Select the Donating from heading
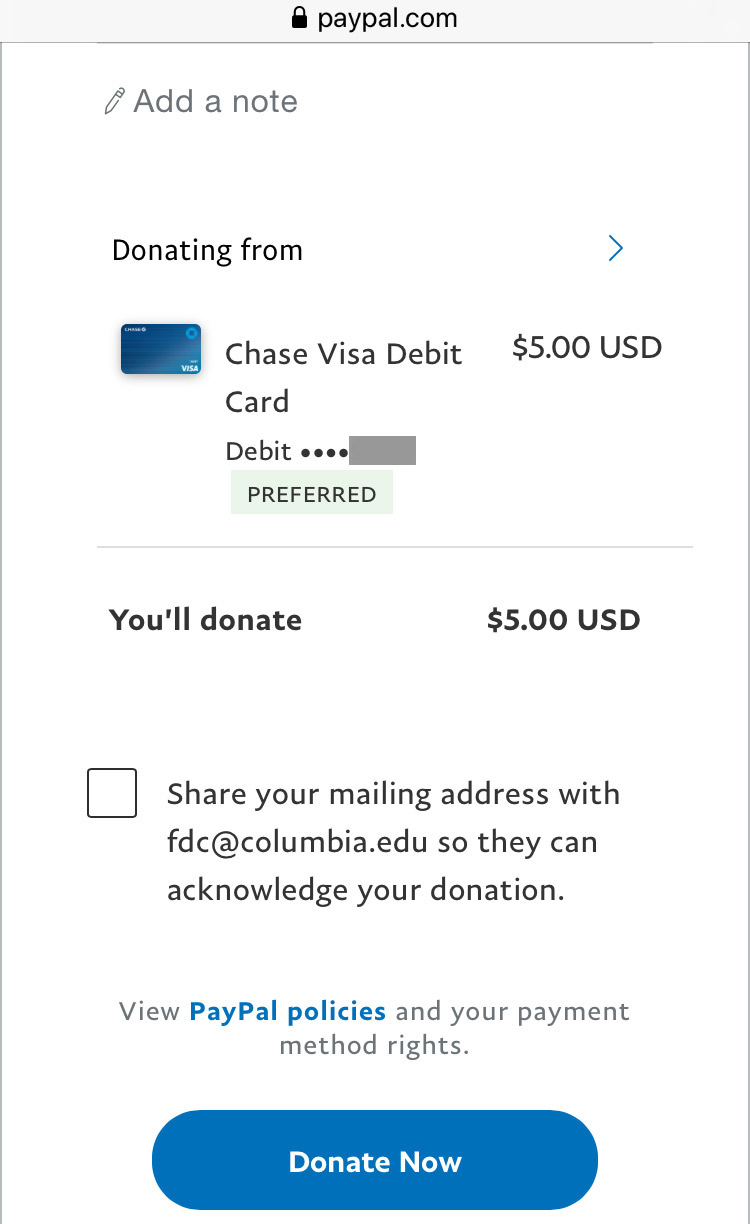750x1224 pixels. pyautogui.click(x=207, y=250)
